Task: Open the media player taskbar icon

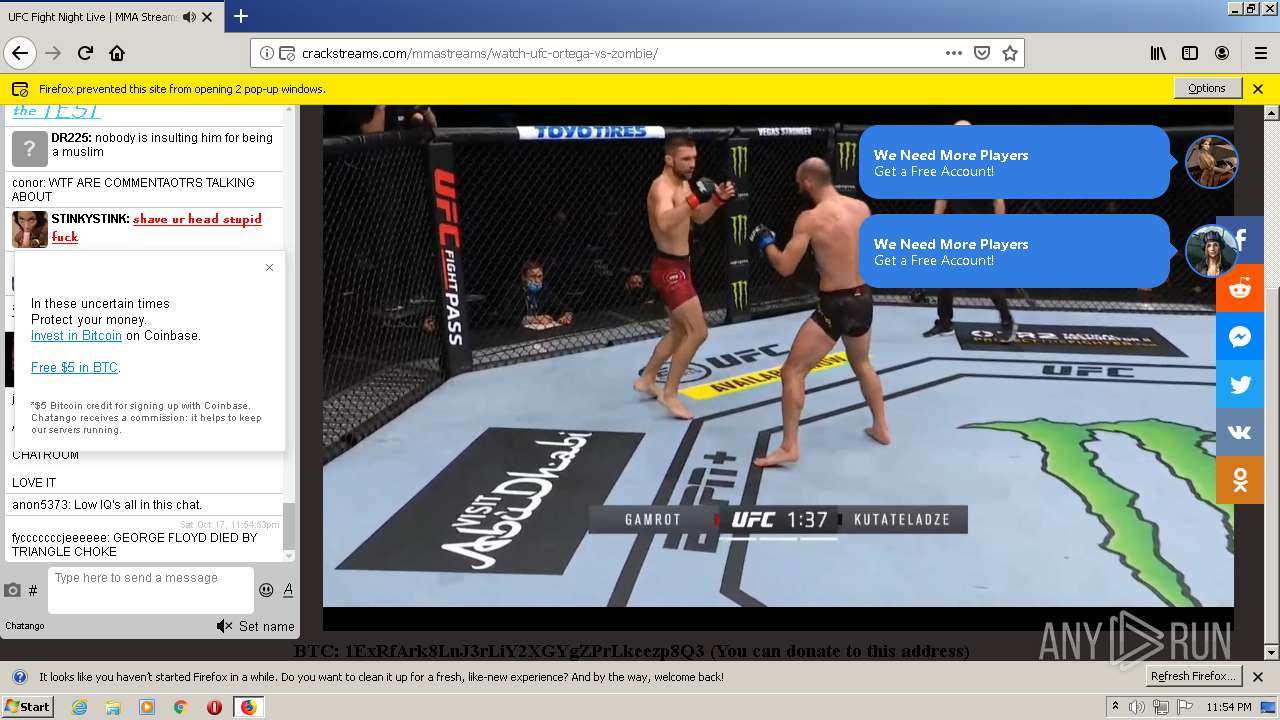Action: click(147, 707)
